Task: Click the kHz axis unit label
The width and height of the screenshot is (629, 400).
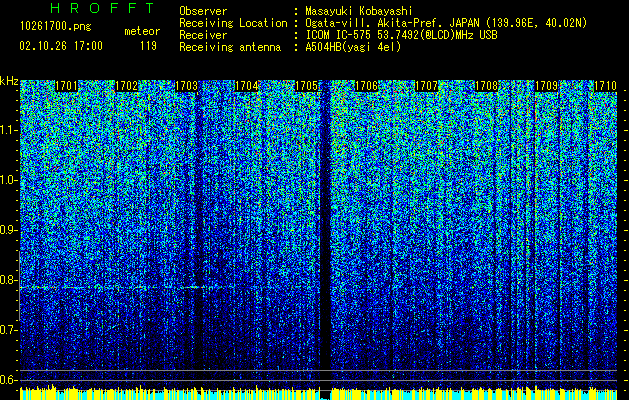Action: pyautogui.click(x=9, y=81)
